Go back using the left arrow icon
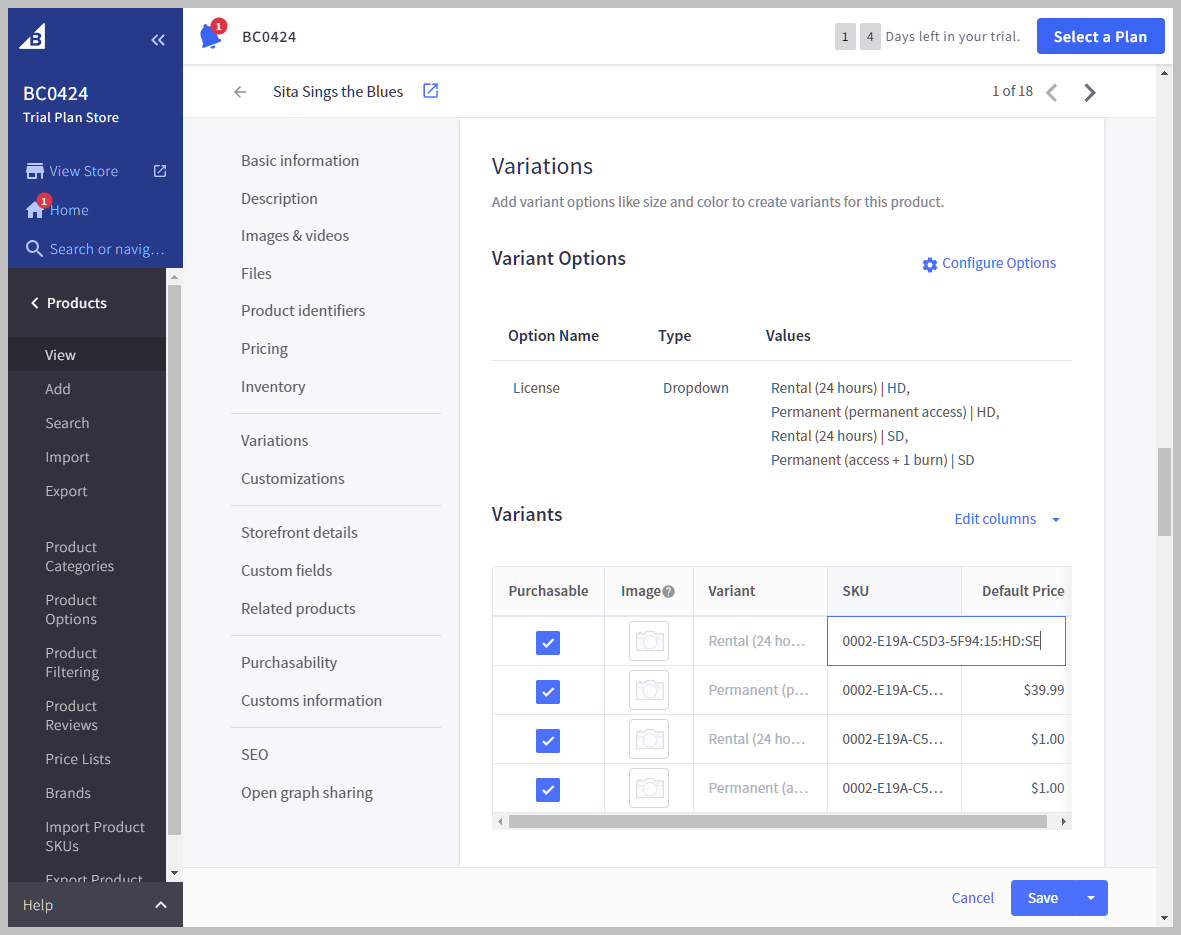The width and height of the screenshot is (1181, 935). (x=240, y=92)
